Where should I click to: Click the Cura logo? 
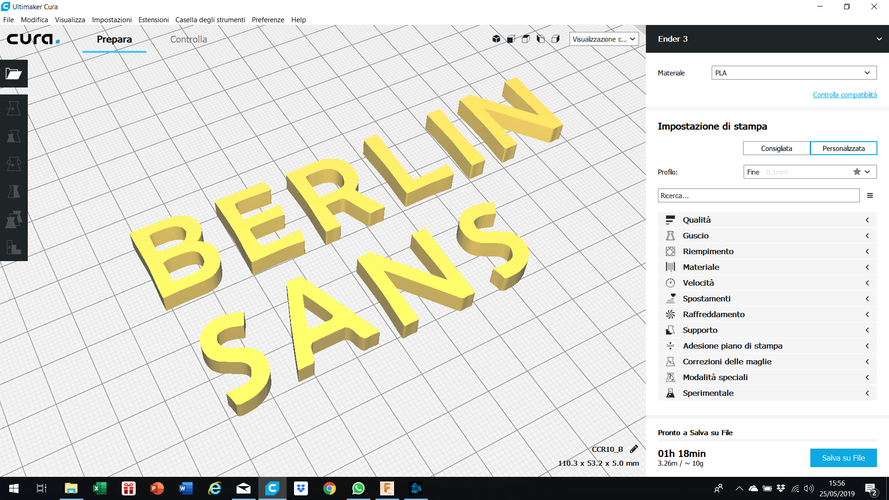[33, 39]
